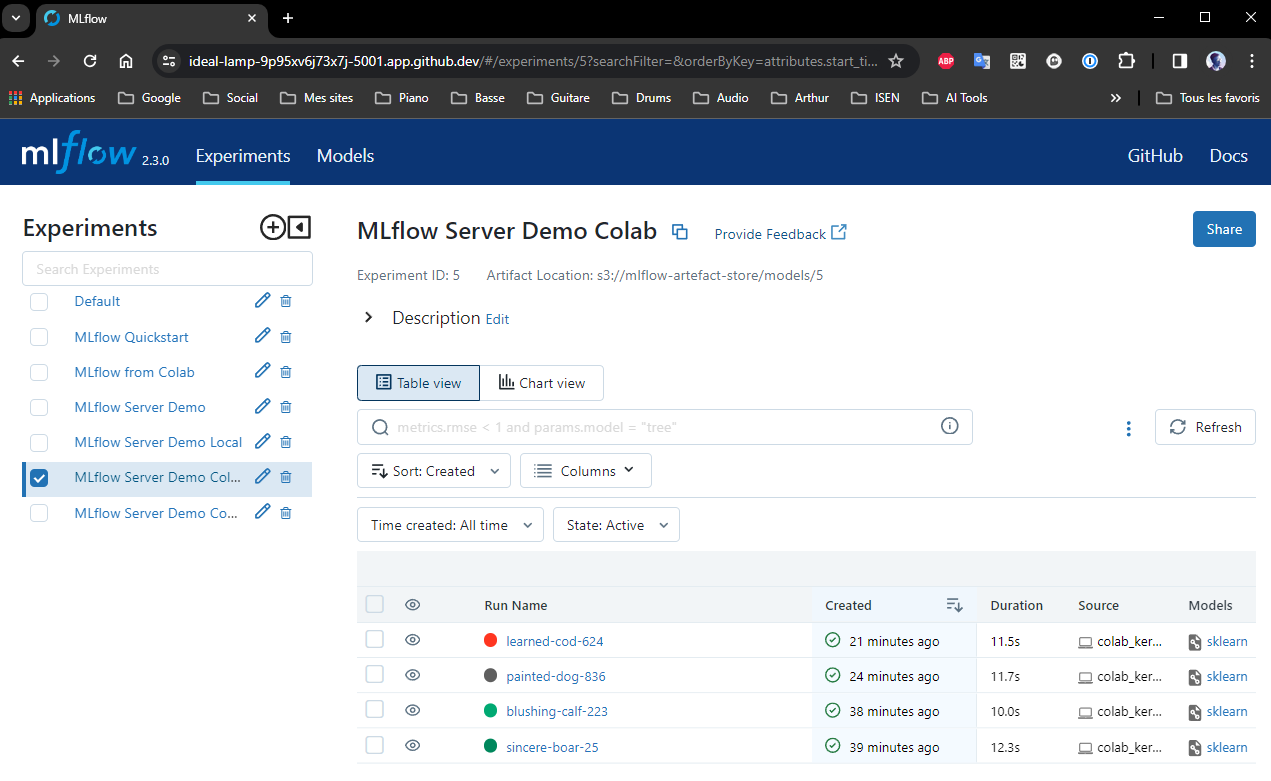
Task: Click red color dot of learned-cod-624
Action: click(490, 640)
